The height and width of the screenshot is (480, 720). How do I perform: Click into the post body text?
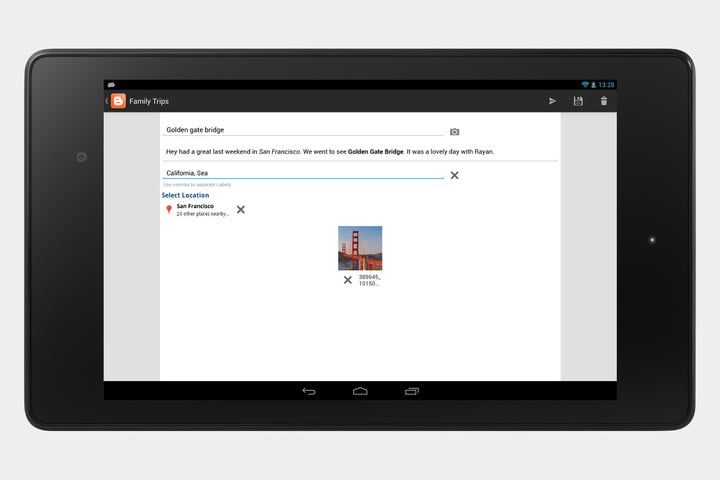[x=330, y=152]
